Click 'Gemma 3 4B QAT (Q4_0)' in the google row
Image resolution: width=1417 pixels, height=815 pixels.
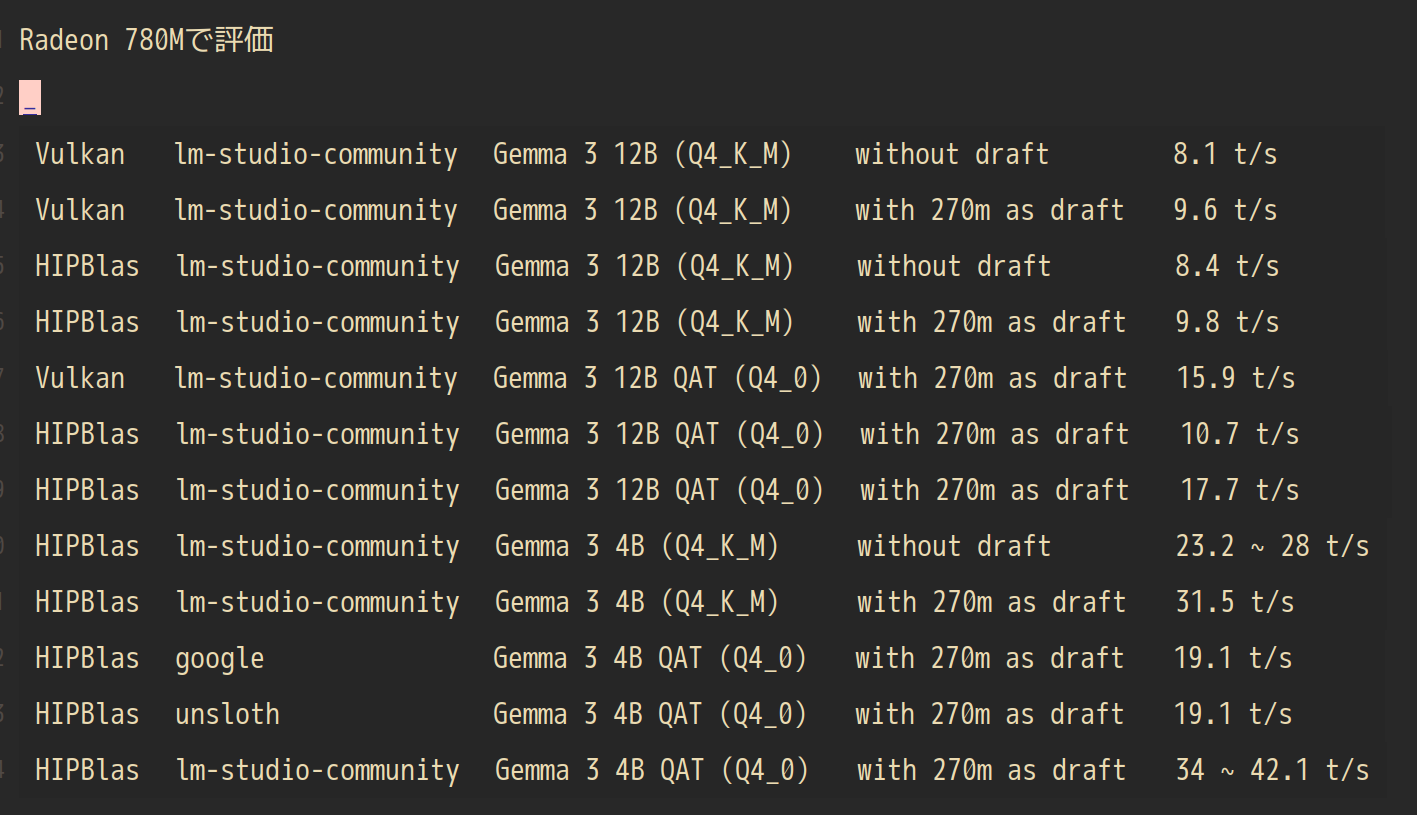point(650,659)
